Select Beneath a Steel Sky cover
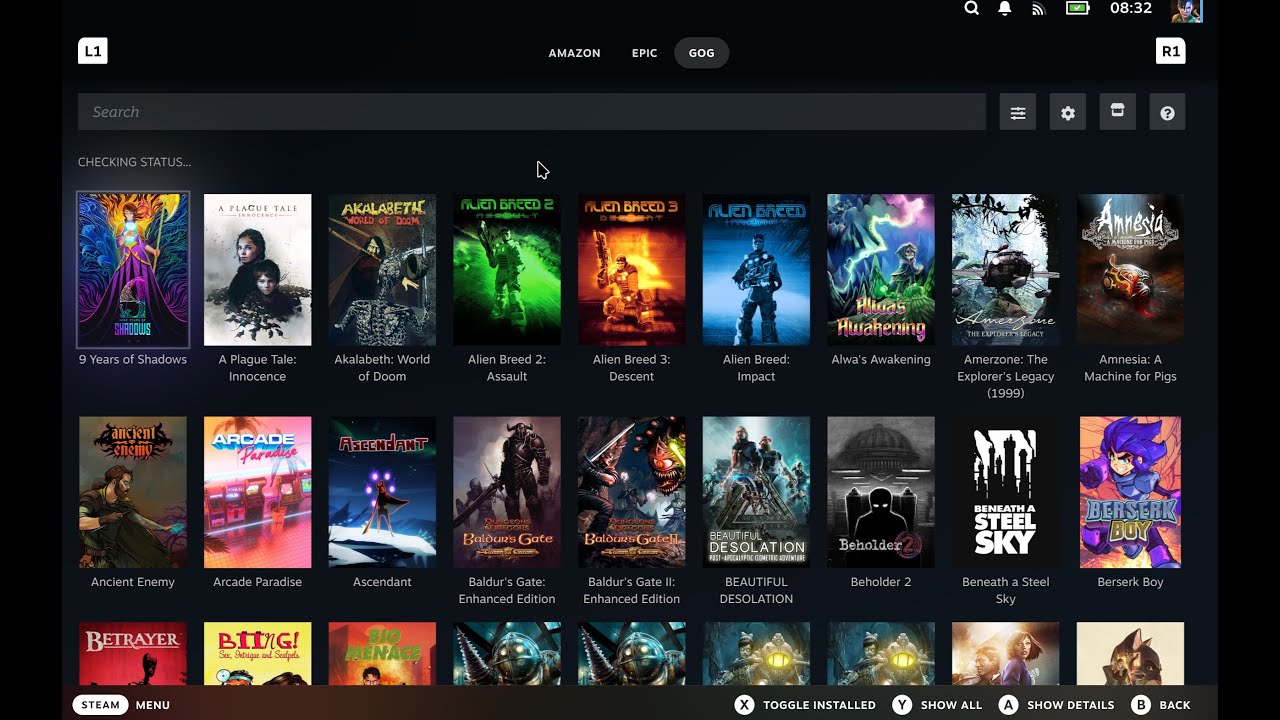This screenshot has width=1280, height=720. tap(1006, 492)
